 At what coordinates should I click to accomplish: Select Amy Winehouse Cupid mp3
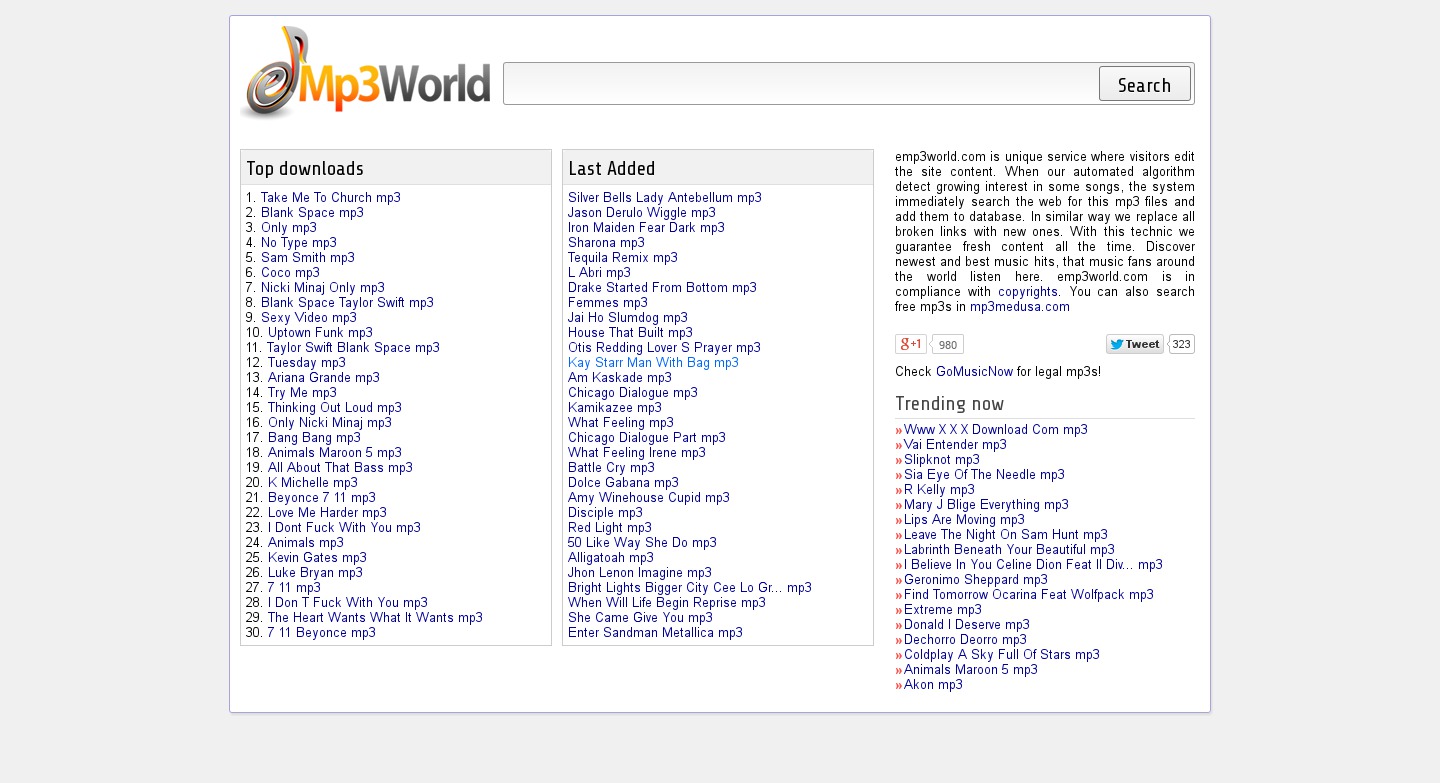(x=648, y=498)
